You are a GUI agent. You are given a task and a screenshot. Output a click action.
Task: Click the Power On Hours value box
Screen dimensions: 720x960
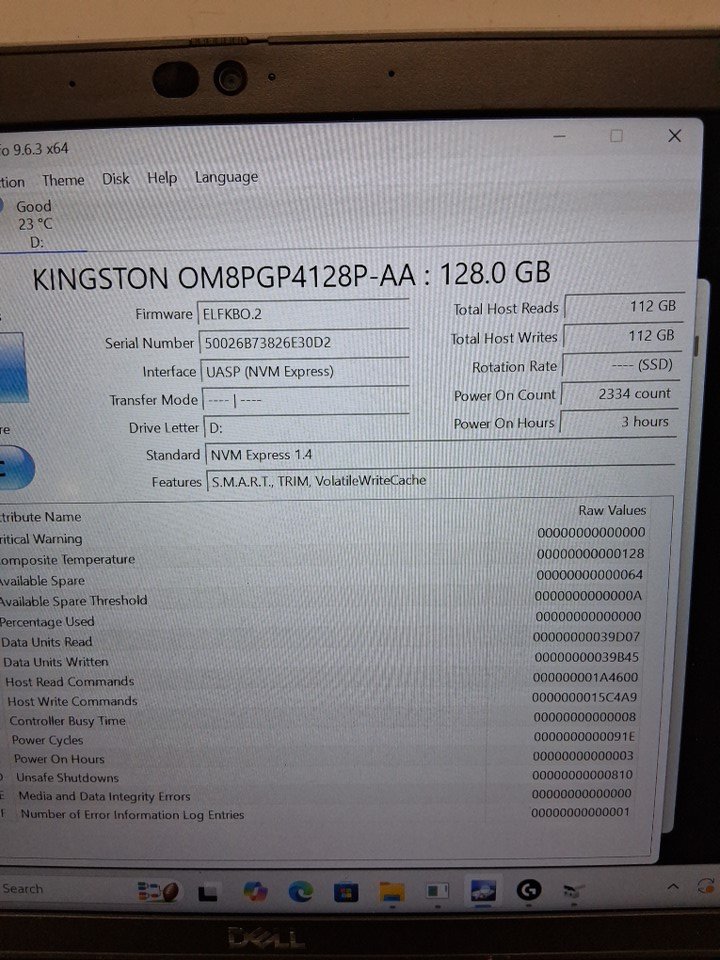(620, 422)
